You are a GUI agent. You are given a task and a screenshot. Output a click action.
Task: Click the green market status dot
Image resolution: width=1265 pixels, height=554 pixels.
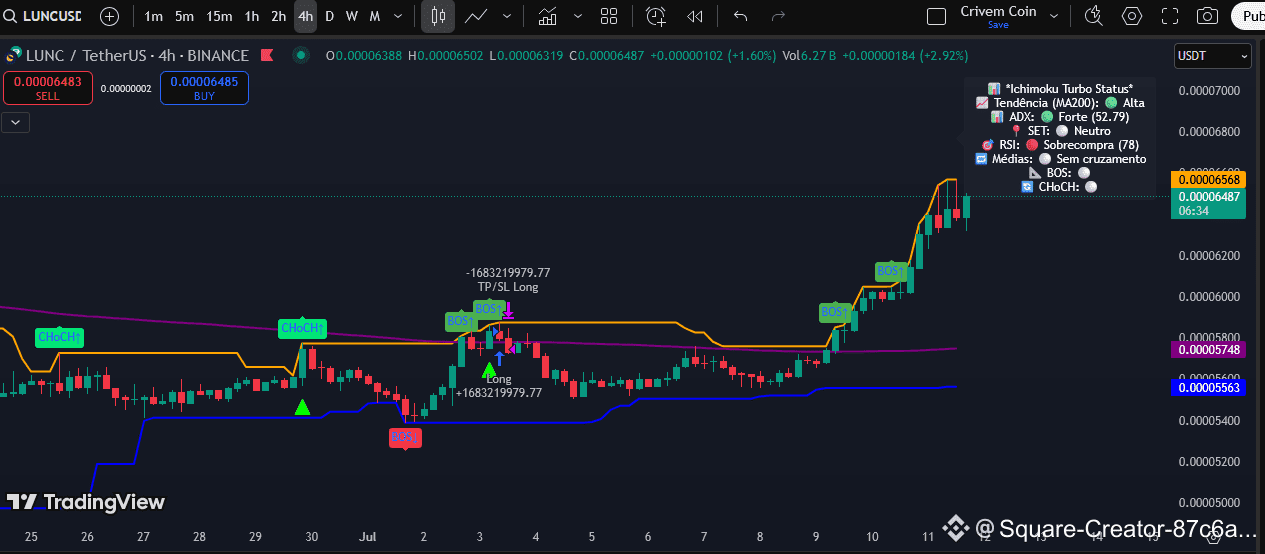[x=300, y=55]
